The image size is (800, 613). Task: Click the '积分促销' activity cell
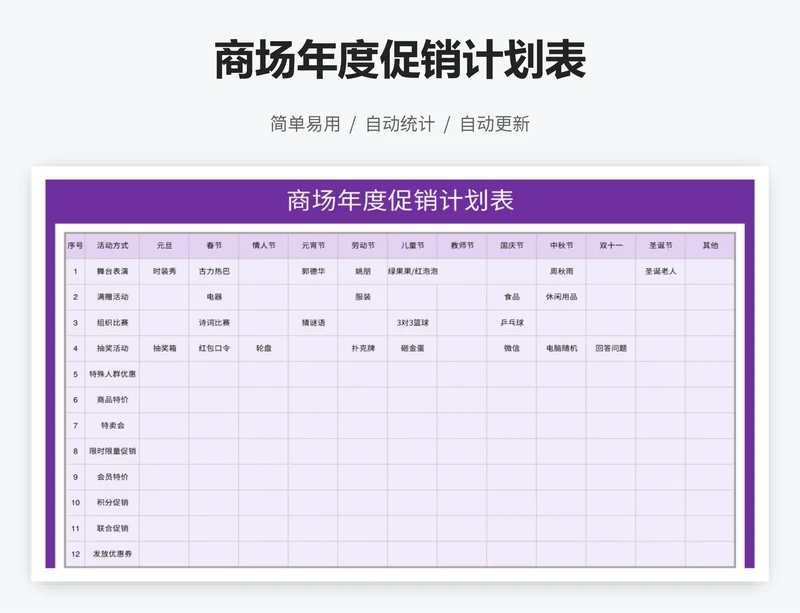pyautogui.click(x=112, y=503)
